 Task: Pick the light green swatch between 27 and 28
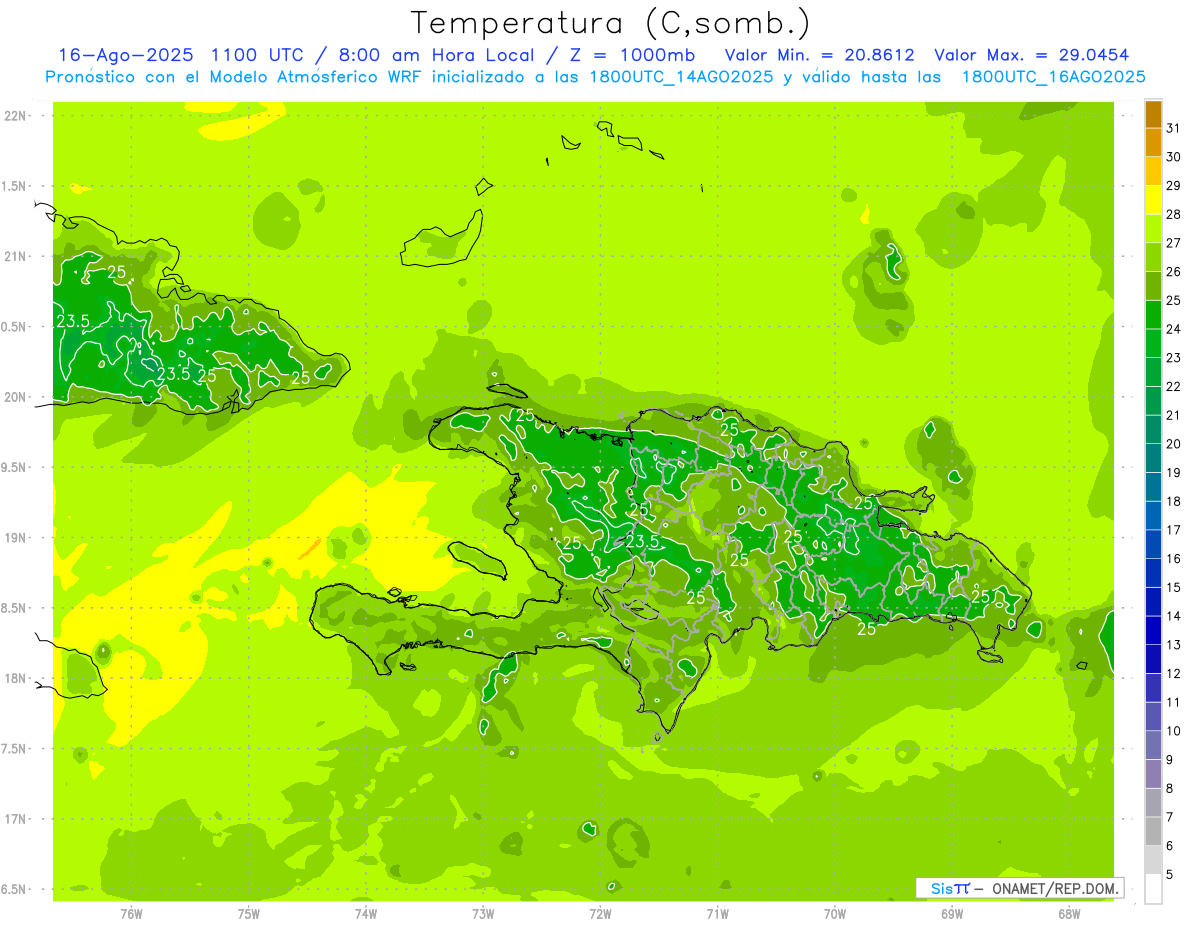click(1154, 229)
